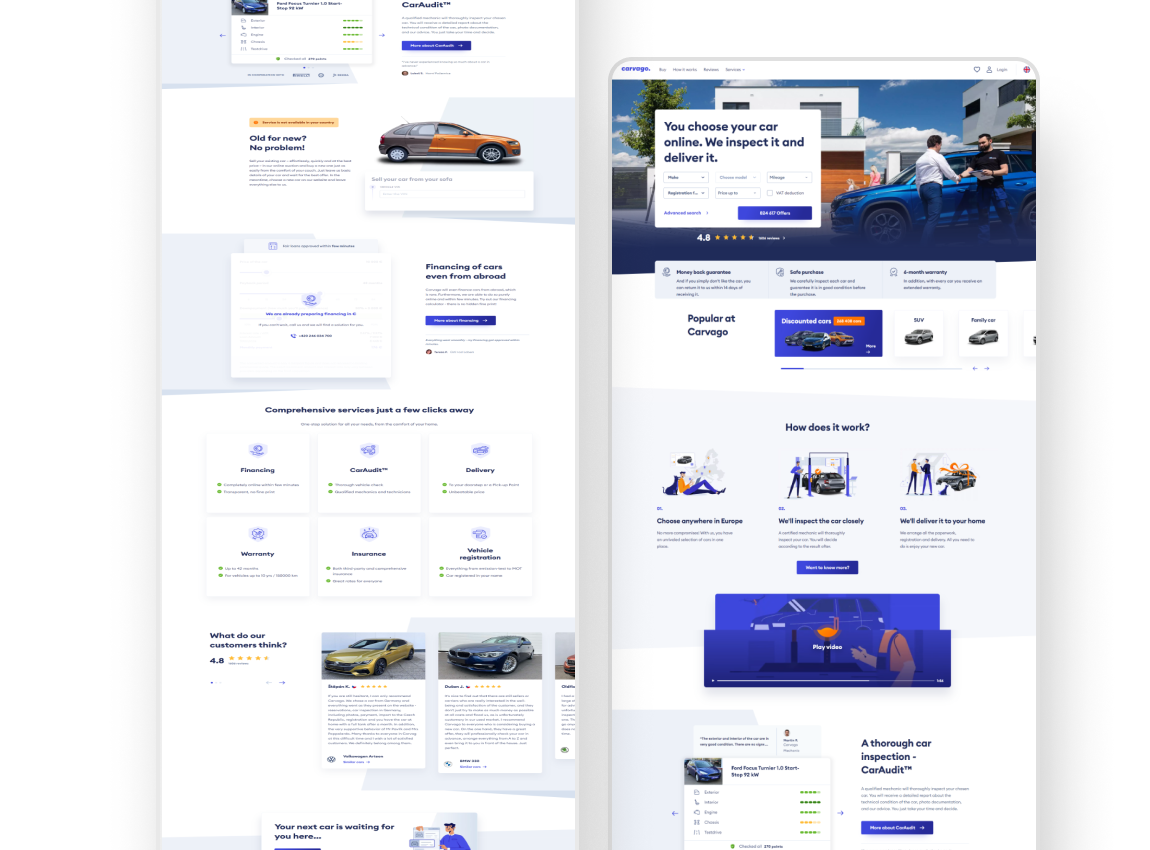This screenshot has width=1150, height=850.
Task: Select the SUV category card
Action: tap(918, 333)
